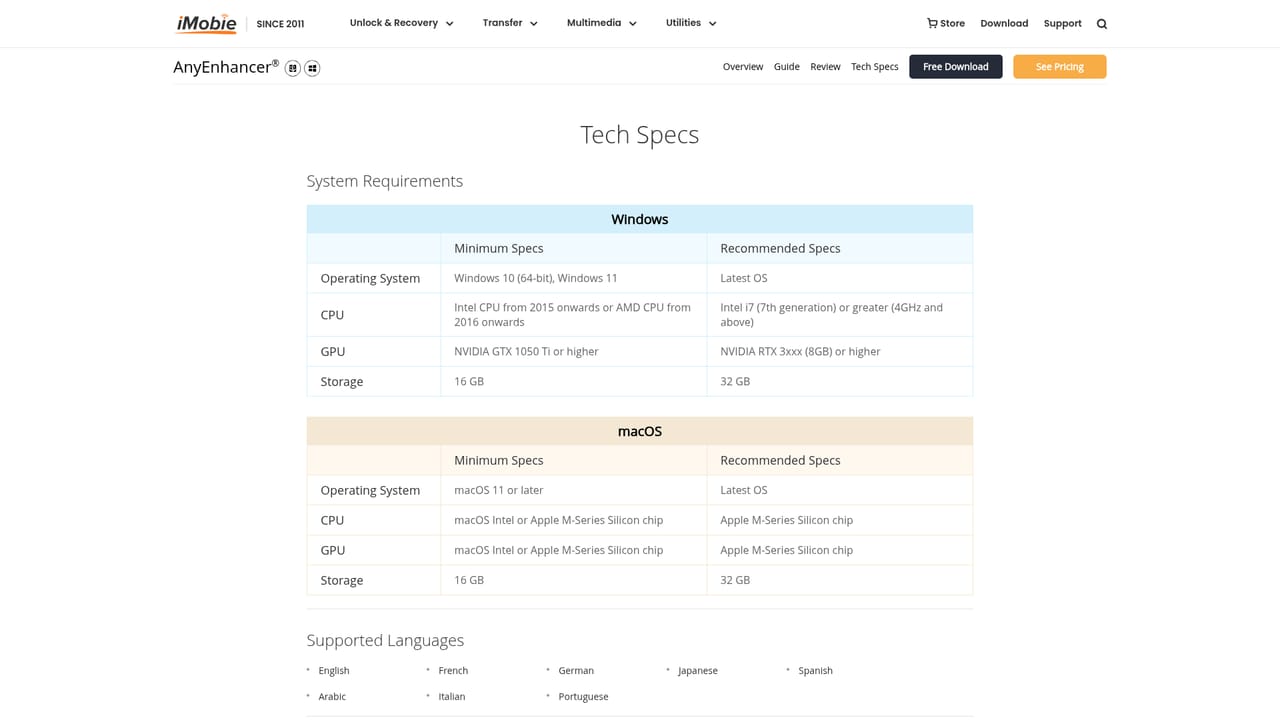Click the Free Download button
Viewport: 1280px width, 720px height.
tap(956, 67)
